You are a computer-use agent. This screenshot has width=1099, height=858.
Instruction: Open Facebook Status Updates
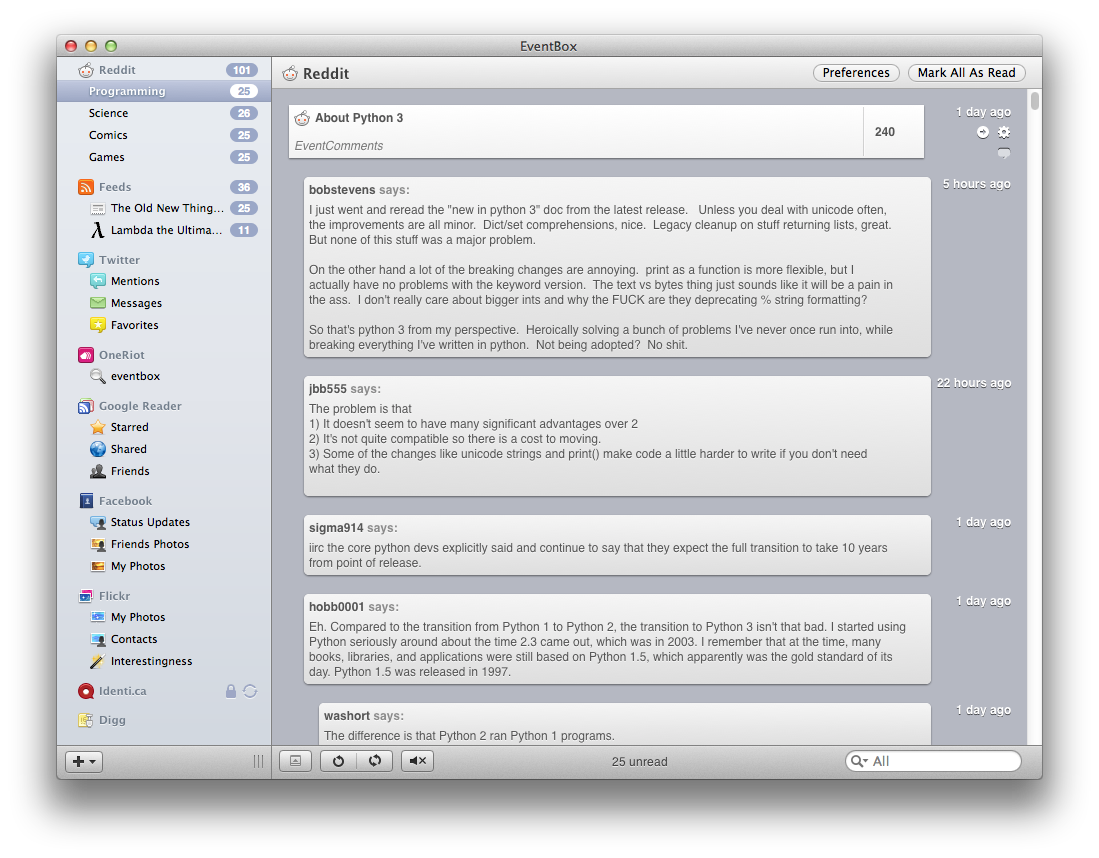click(x=150, y=522)
